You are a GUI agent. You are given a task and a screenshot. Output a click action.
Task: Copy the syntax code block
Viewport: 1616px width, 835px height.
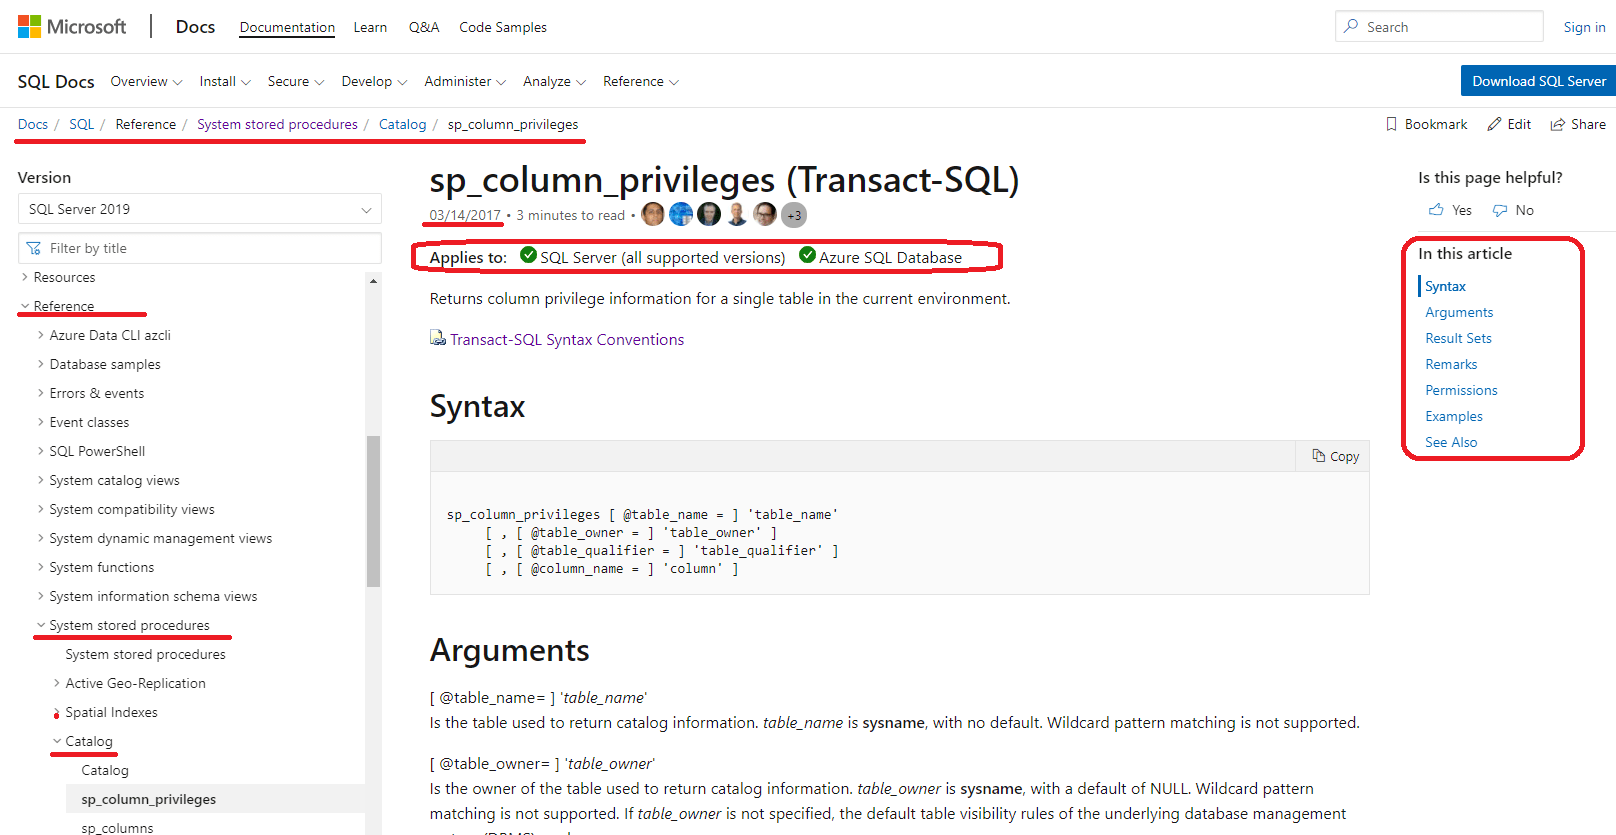[1335, 456]
